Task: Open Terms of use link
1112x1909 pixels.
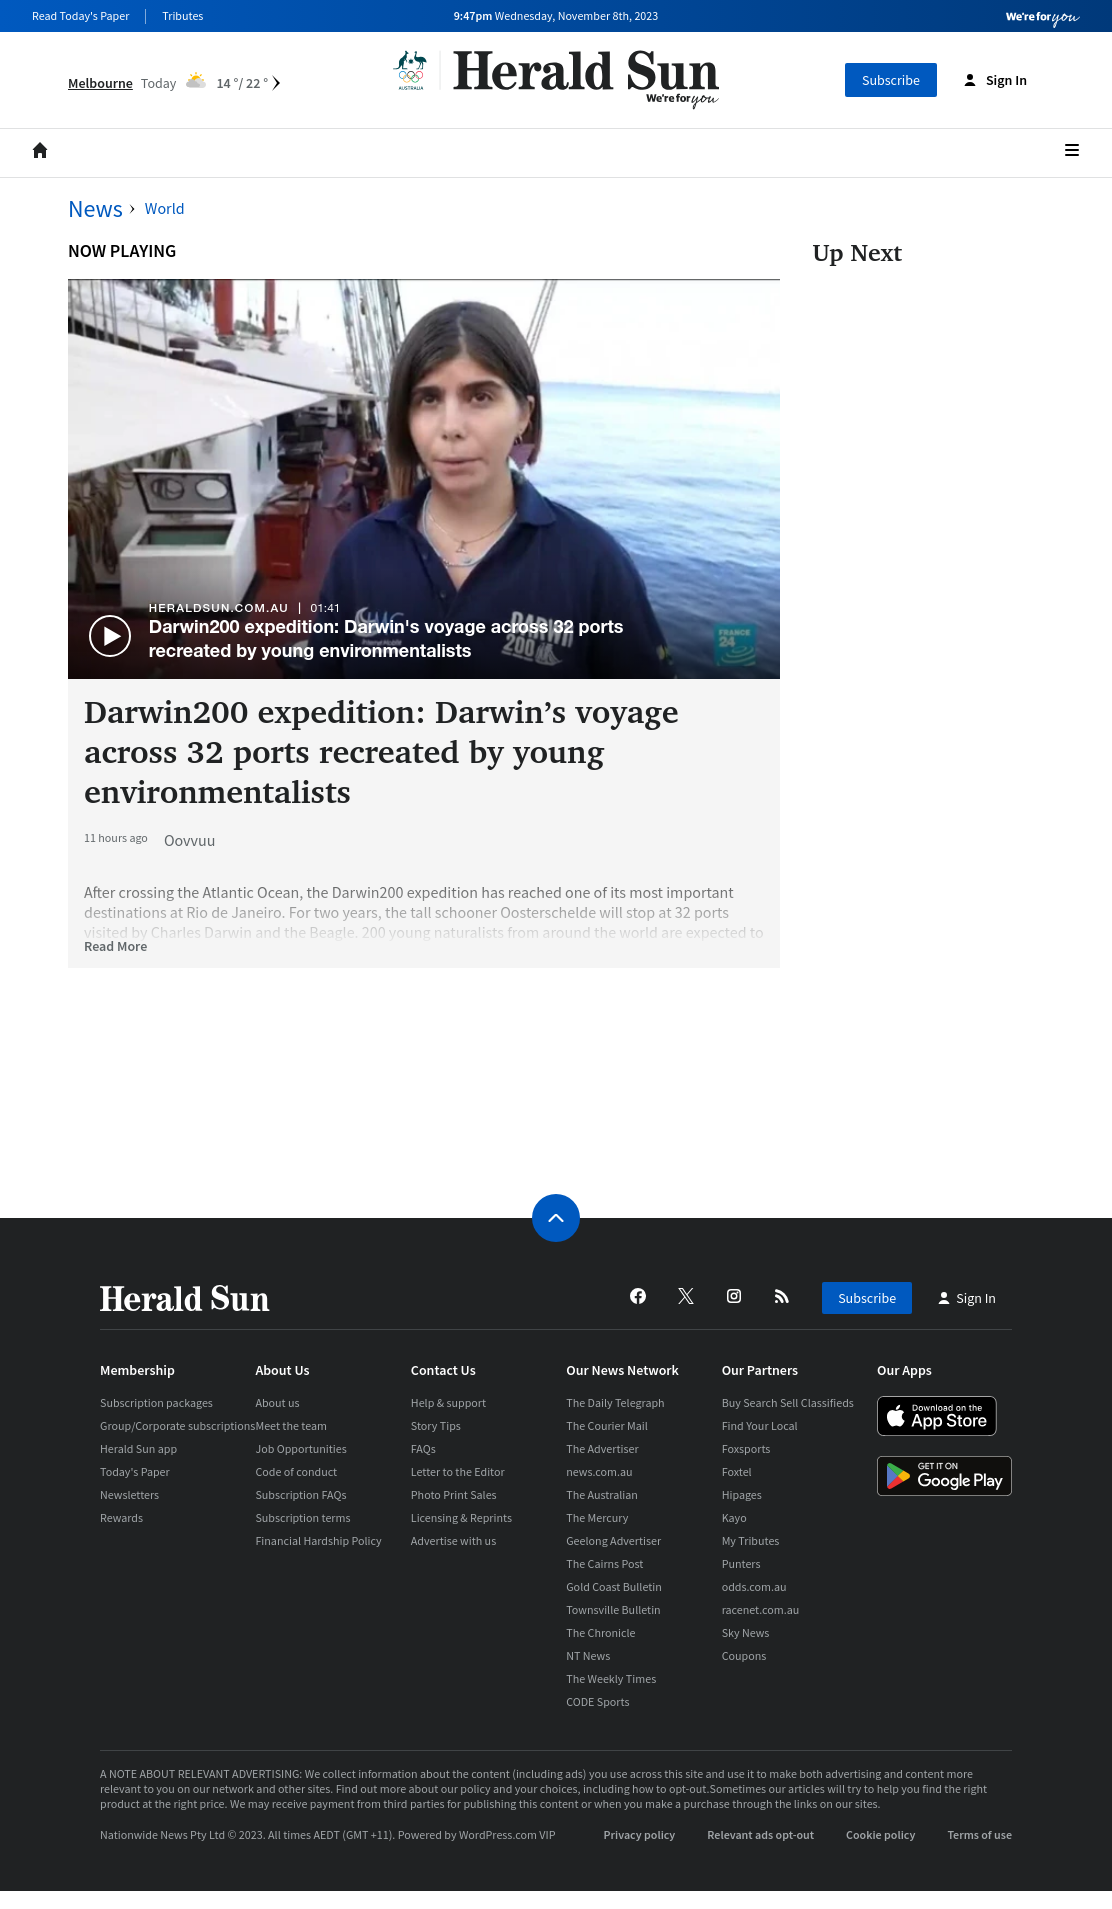Action: (979, 1835)
